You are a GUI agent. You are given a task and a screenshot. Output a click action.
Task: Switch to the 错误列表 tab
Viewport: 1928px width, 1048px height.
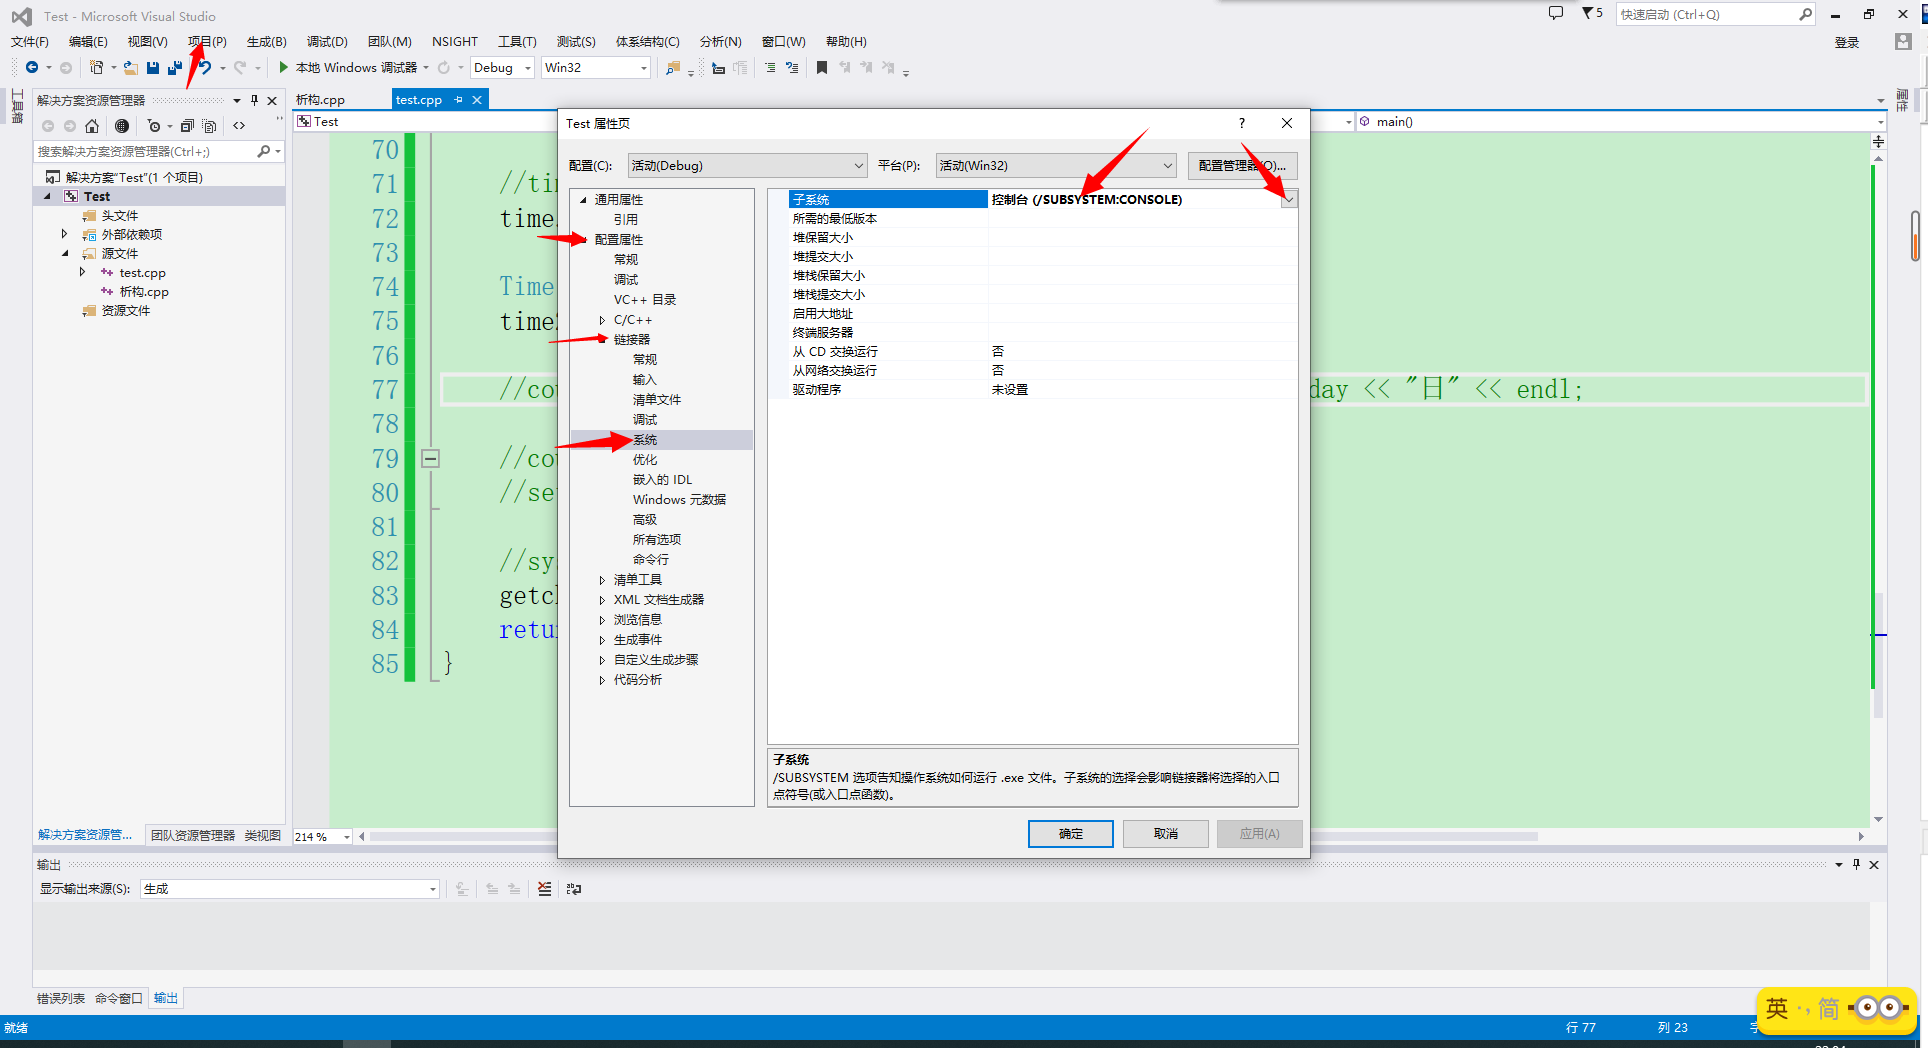pyautogui.click(x=61, y=998)
